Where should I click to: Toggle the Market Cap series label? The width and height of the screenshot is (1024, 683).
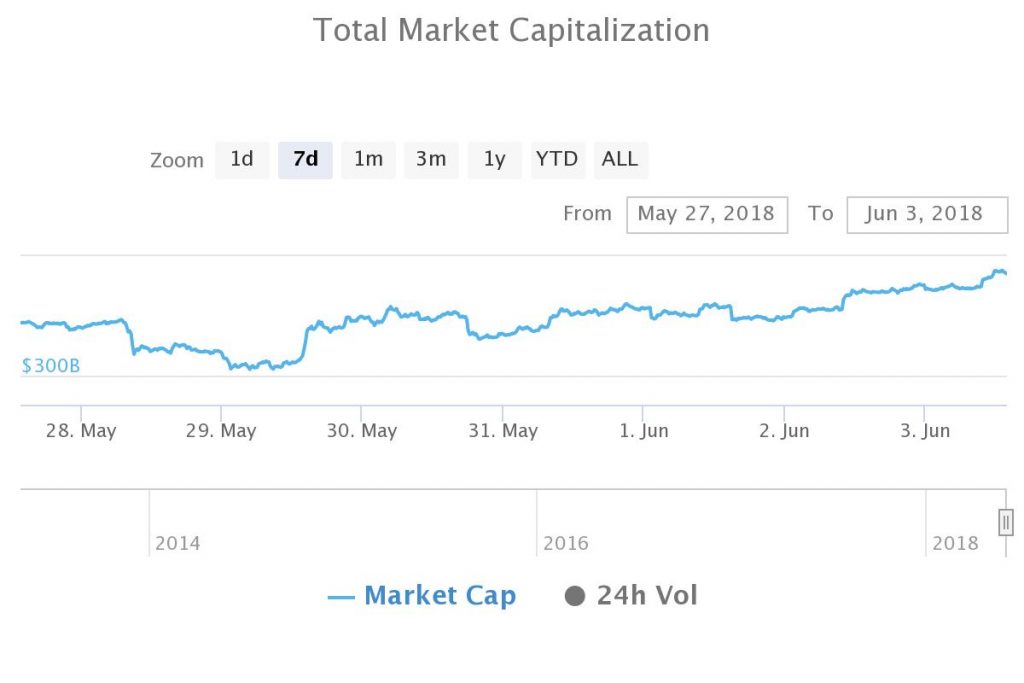(x=440, y=596)
